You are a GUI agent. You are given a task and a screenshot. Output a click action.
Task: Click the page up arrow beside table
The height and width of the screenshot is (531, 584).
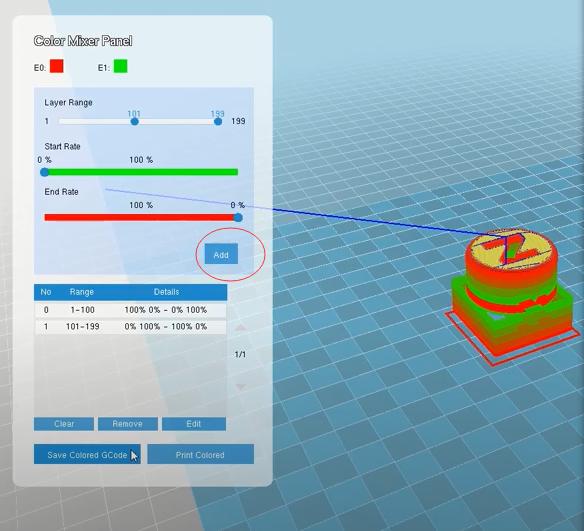tap(241, 328)
